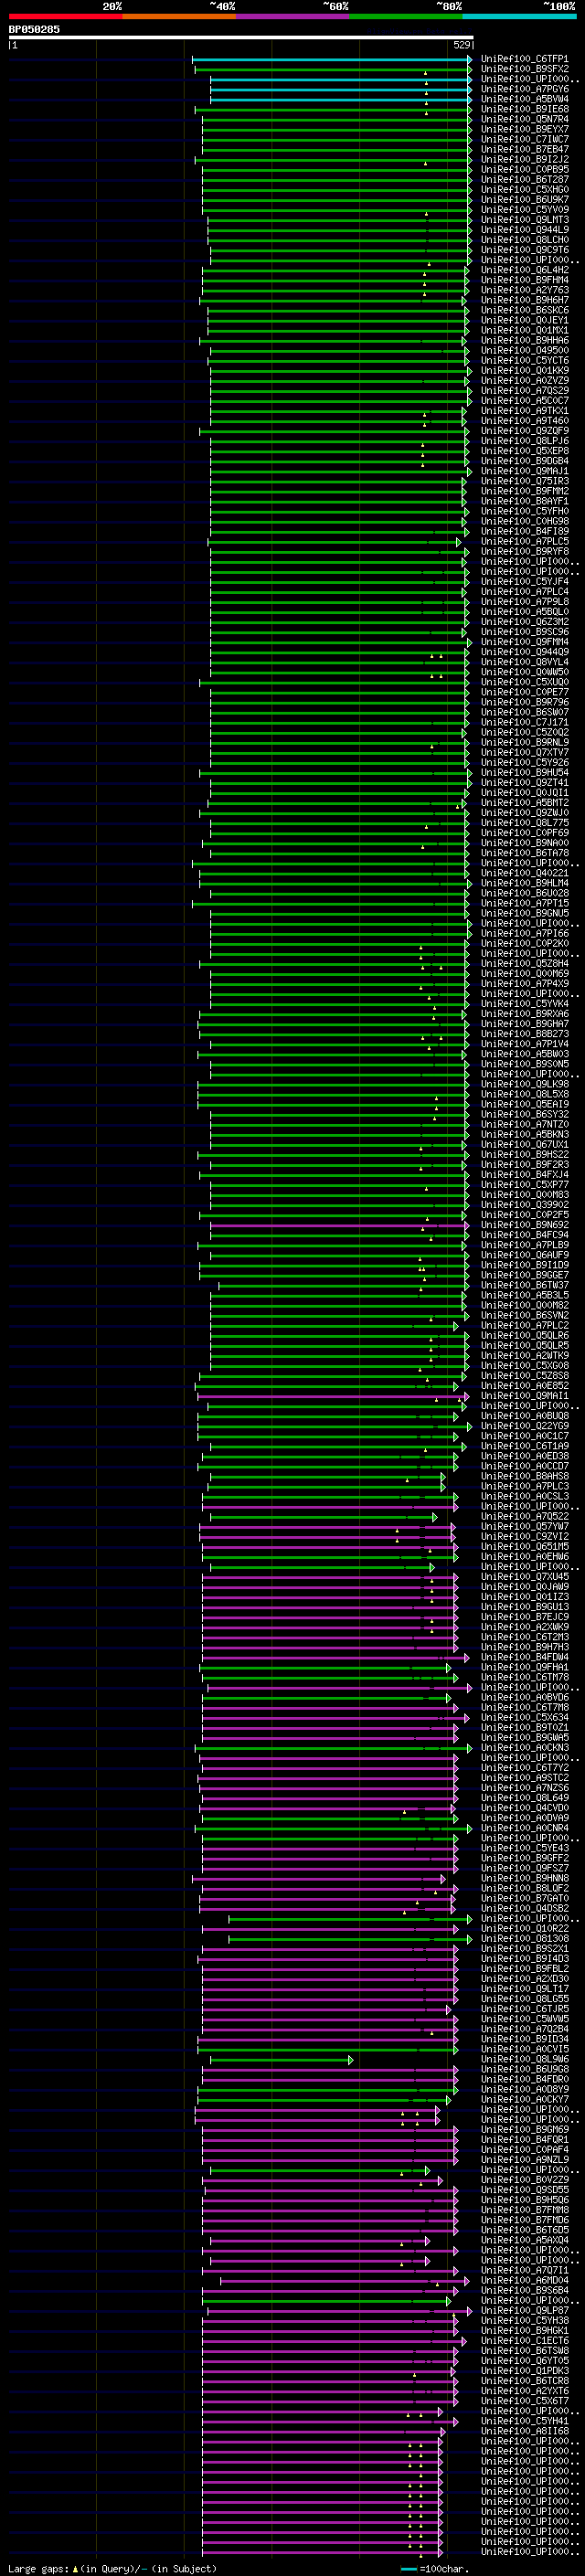This screenshot has width=585, height=2576.
Task: Select label UniRef100_A7Q522
Action: (524, 1517)
